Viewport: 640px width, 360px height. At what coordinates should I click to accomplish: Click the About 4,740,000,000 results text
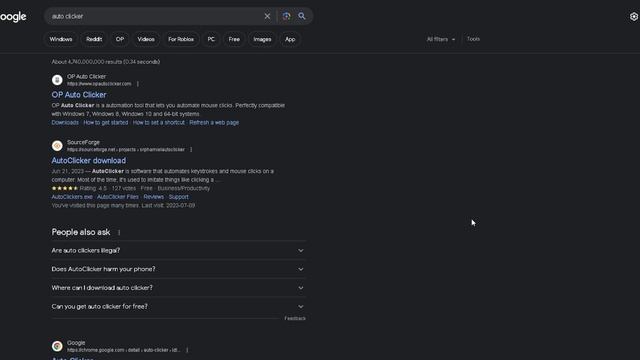(x=106, y=62)
